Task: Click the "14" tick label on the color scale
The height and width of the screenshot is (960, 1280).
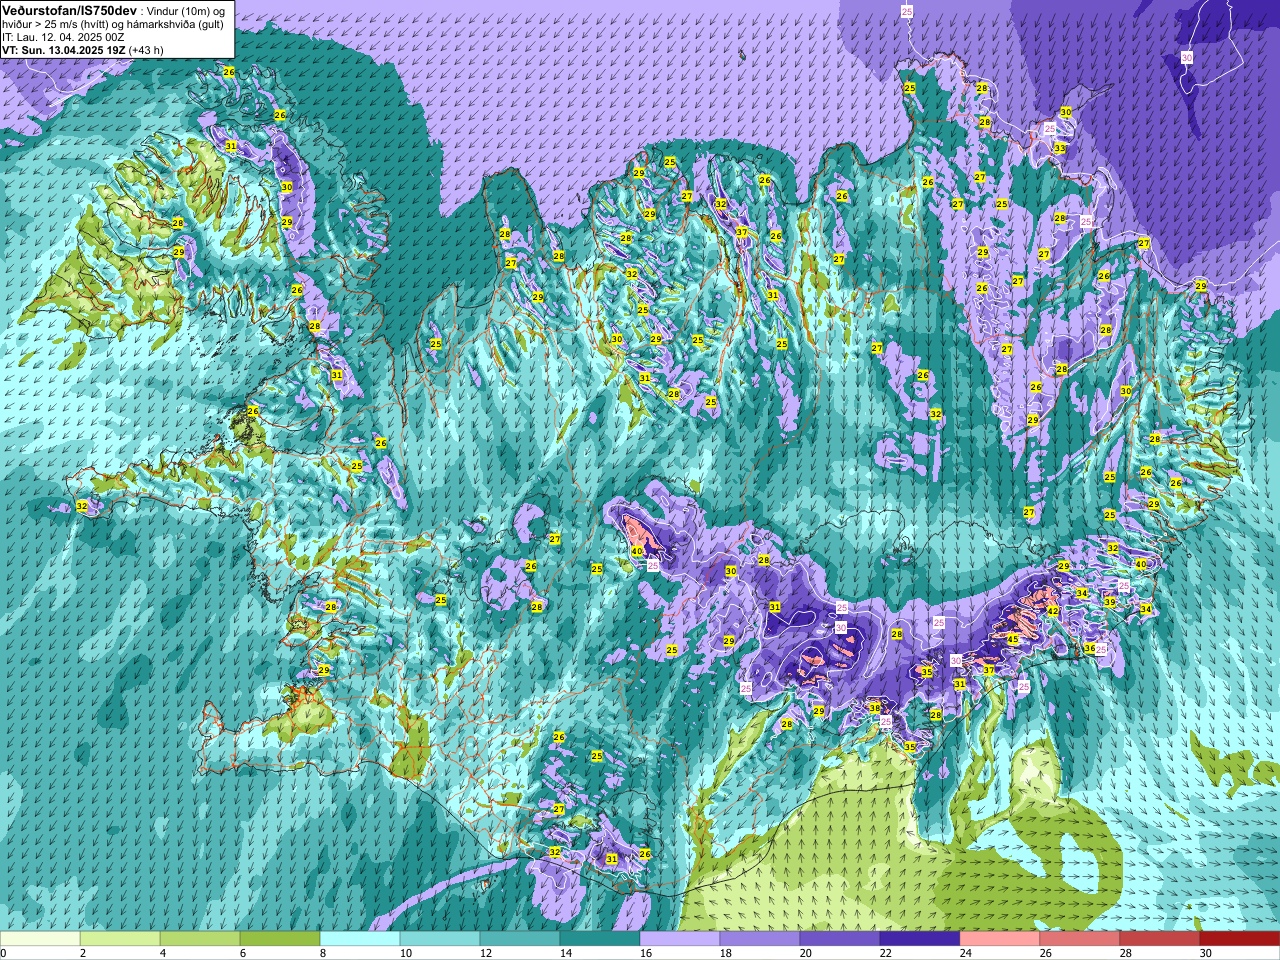Action: point(565,953)
